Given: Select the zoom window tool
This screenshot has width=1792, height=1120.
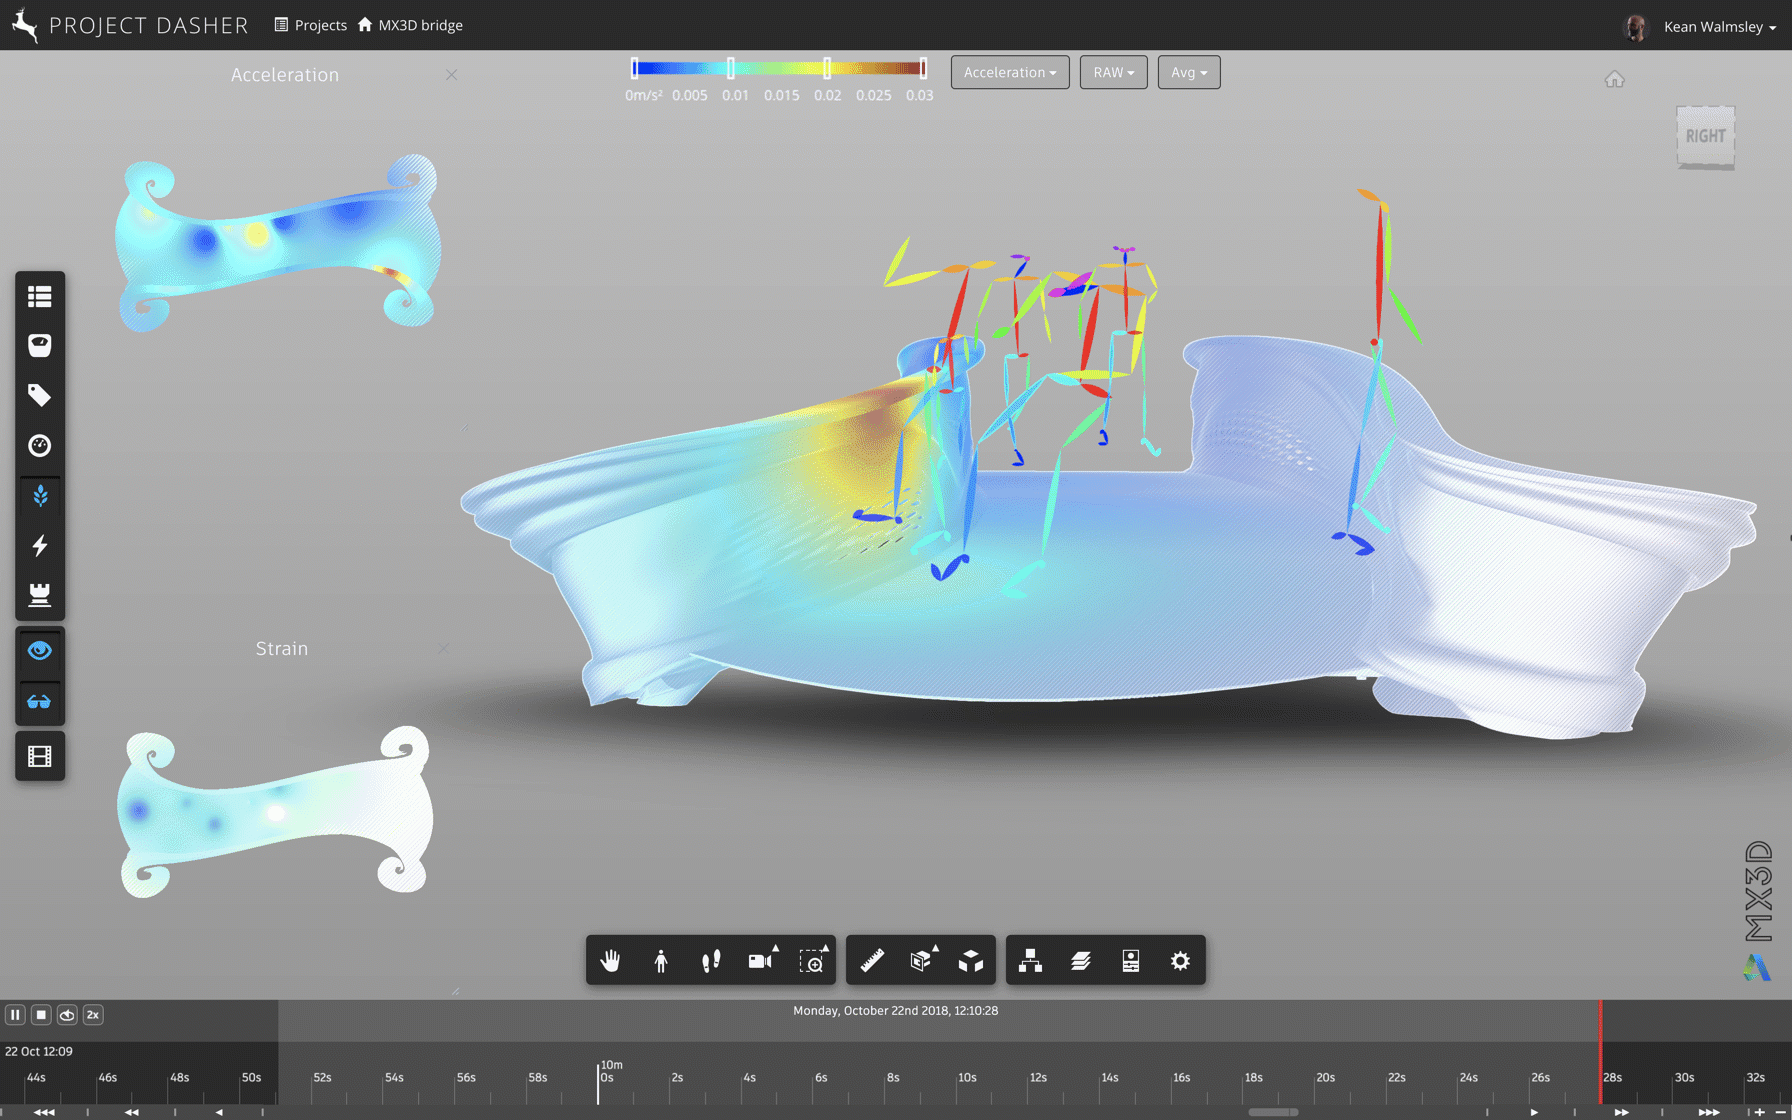Looking at the screenshot, I should 812,960.
